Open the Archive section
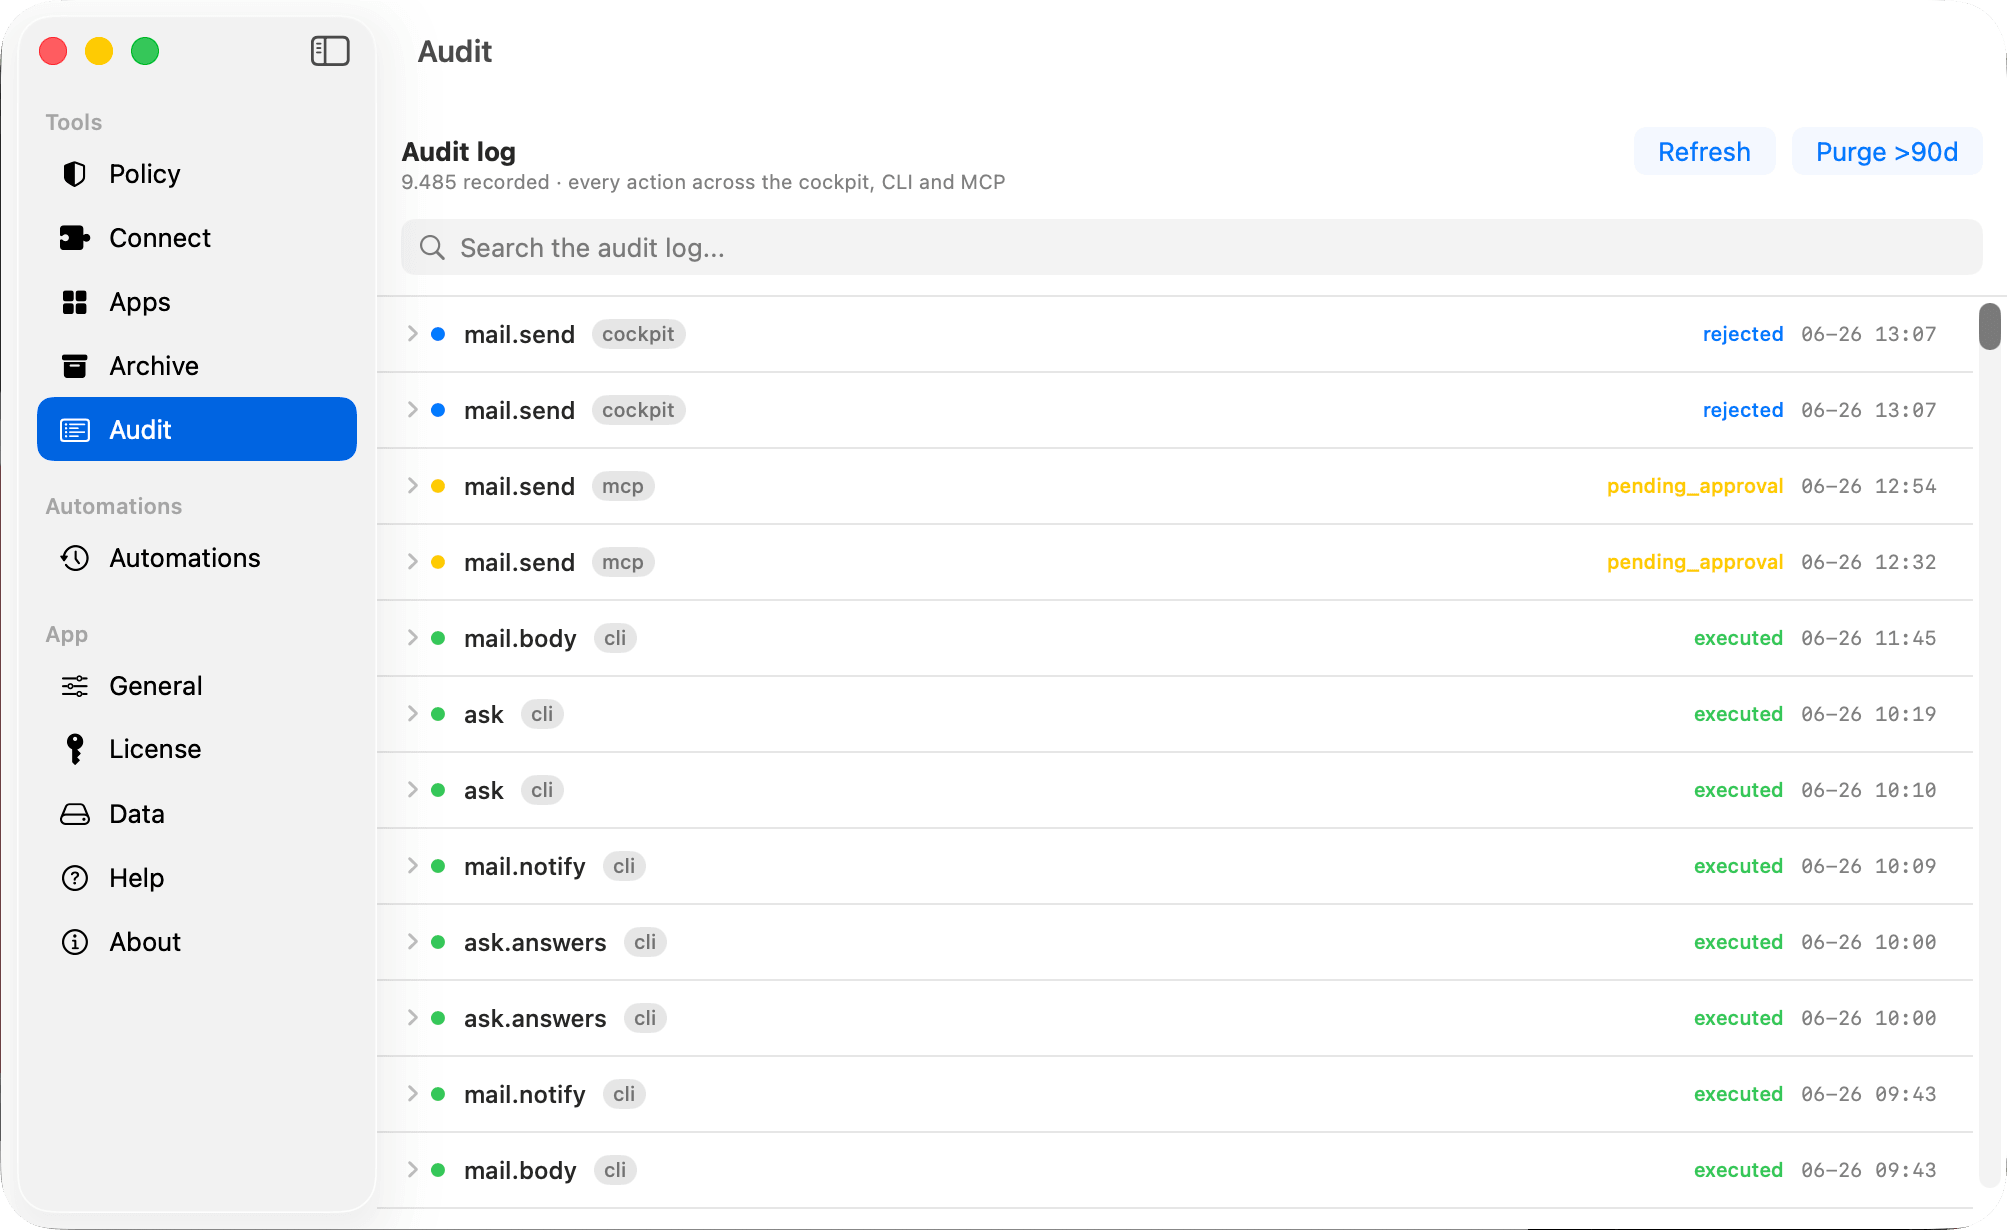Screen dimensions: 2007x1230 point(197,366)
